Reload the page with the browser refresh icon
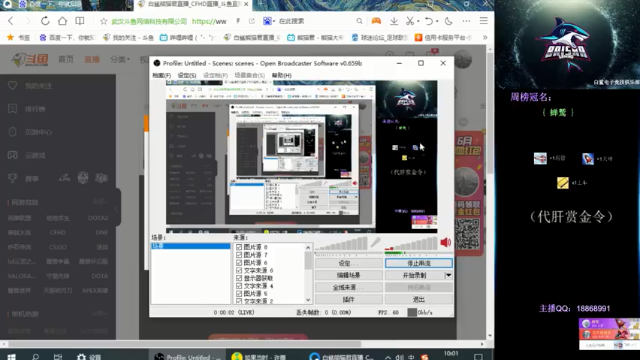 point(45,21)
